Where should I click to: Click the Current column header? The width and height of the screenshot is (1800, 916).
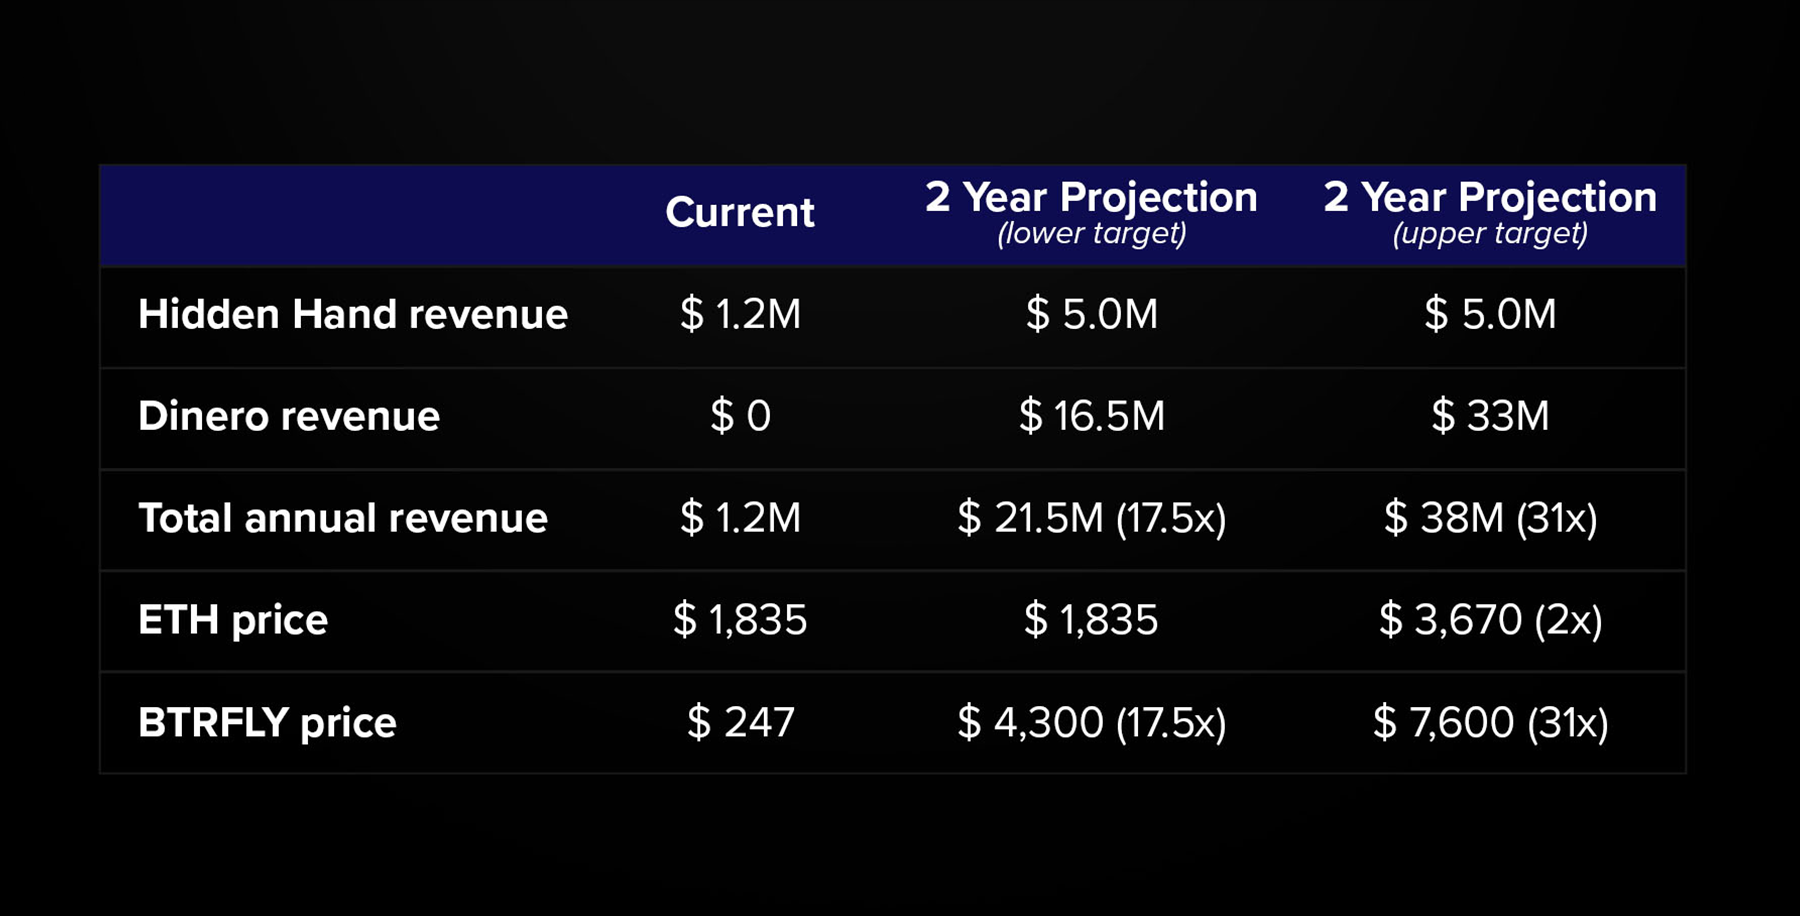pyautogui.click(x=739, y=213)
